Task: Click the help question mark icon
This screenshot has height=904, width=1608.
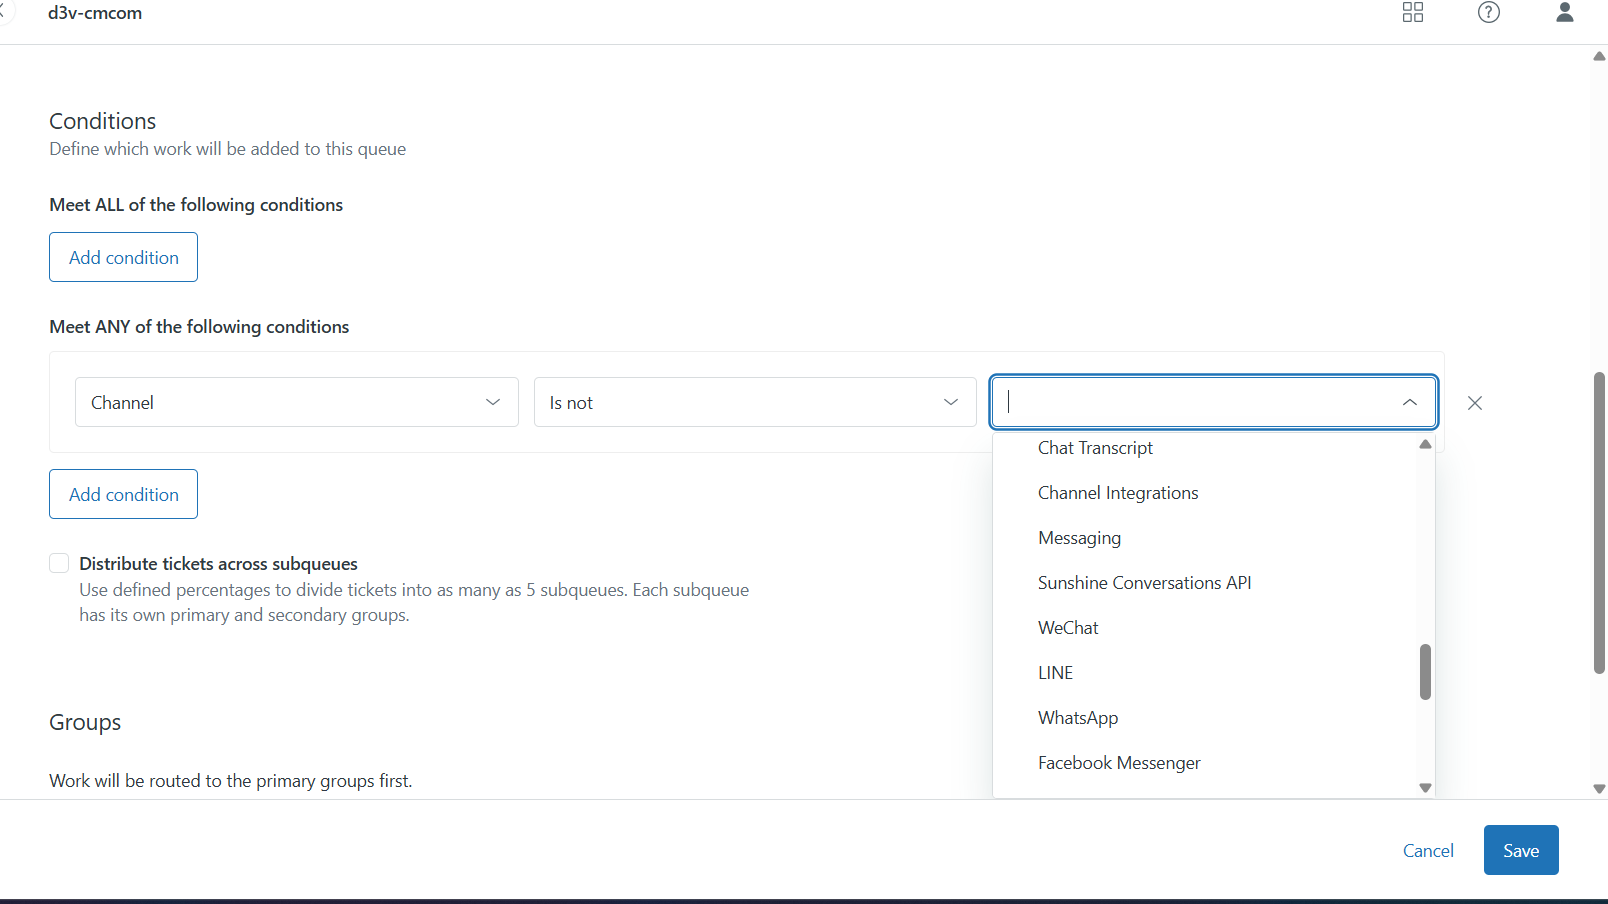Action: pyautogui.click(x=1488, y=12)
